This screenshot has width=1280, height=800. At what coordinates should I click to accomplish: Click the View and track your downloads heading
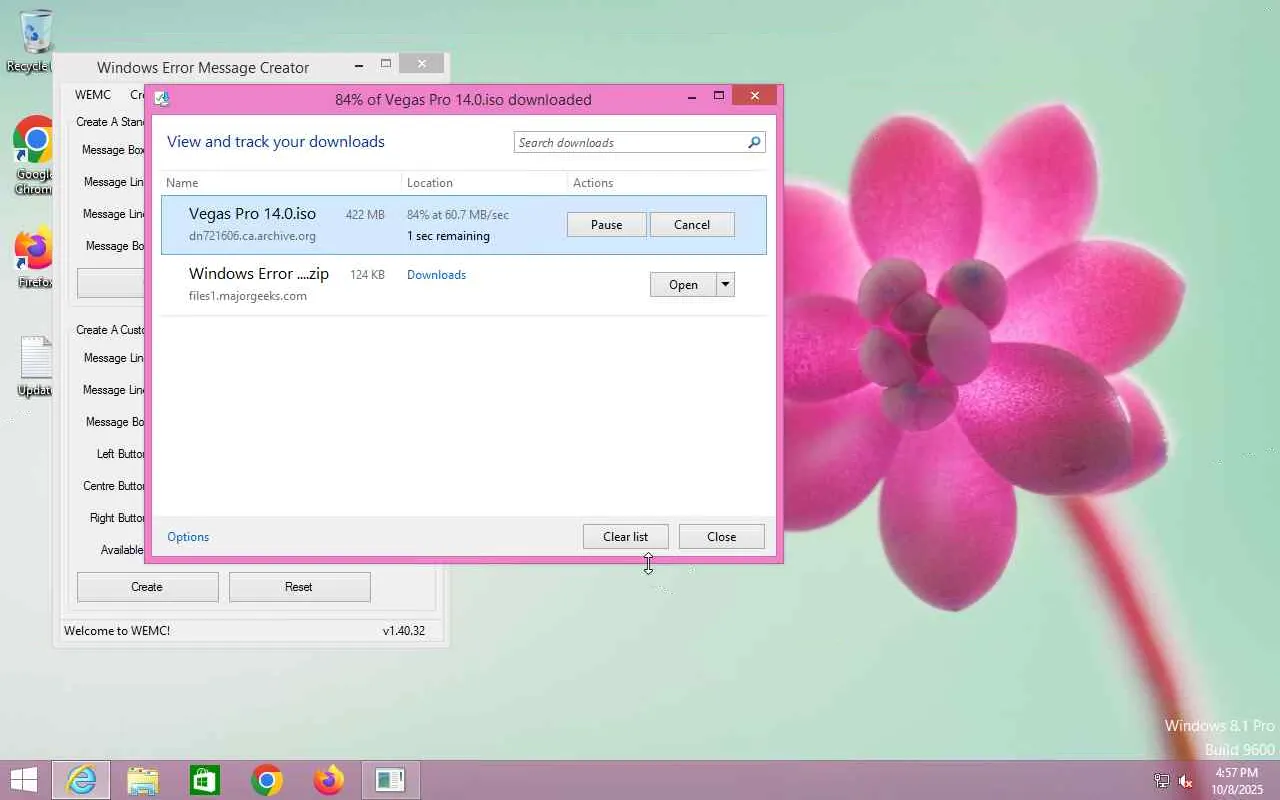click(276, 142)
